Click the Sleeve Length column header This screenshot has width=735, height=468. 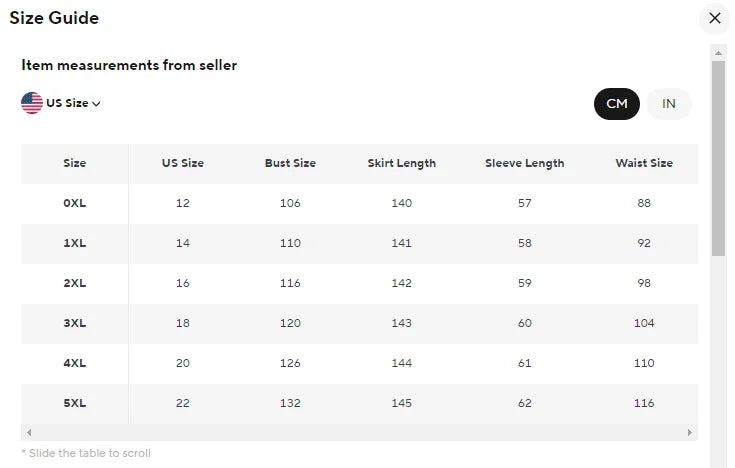[524, 163]
